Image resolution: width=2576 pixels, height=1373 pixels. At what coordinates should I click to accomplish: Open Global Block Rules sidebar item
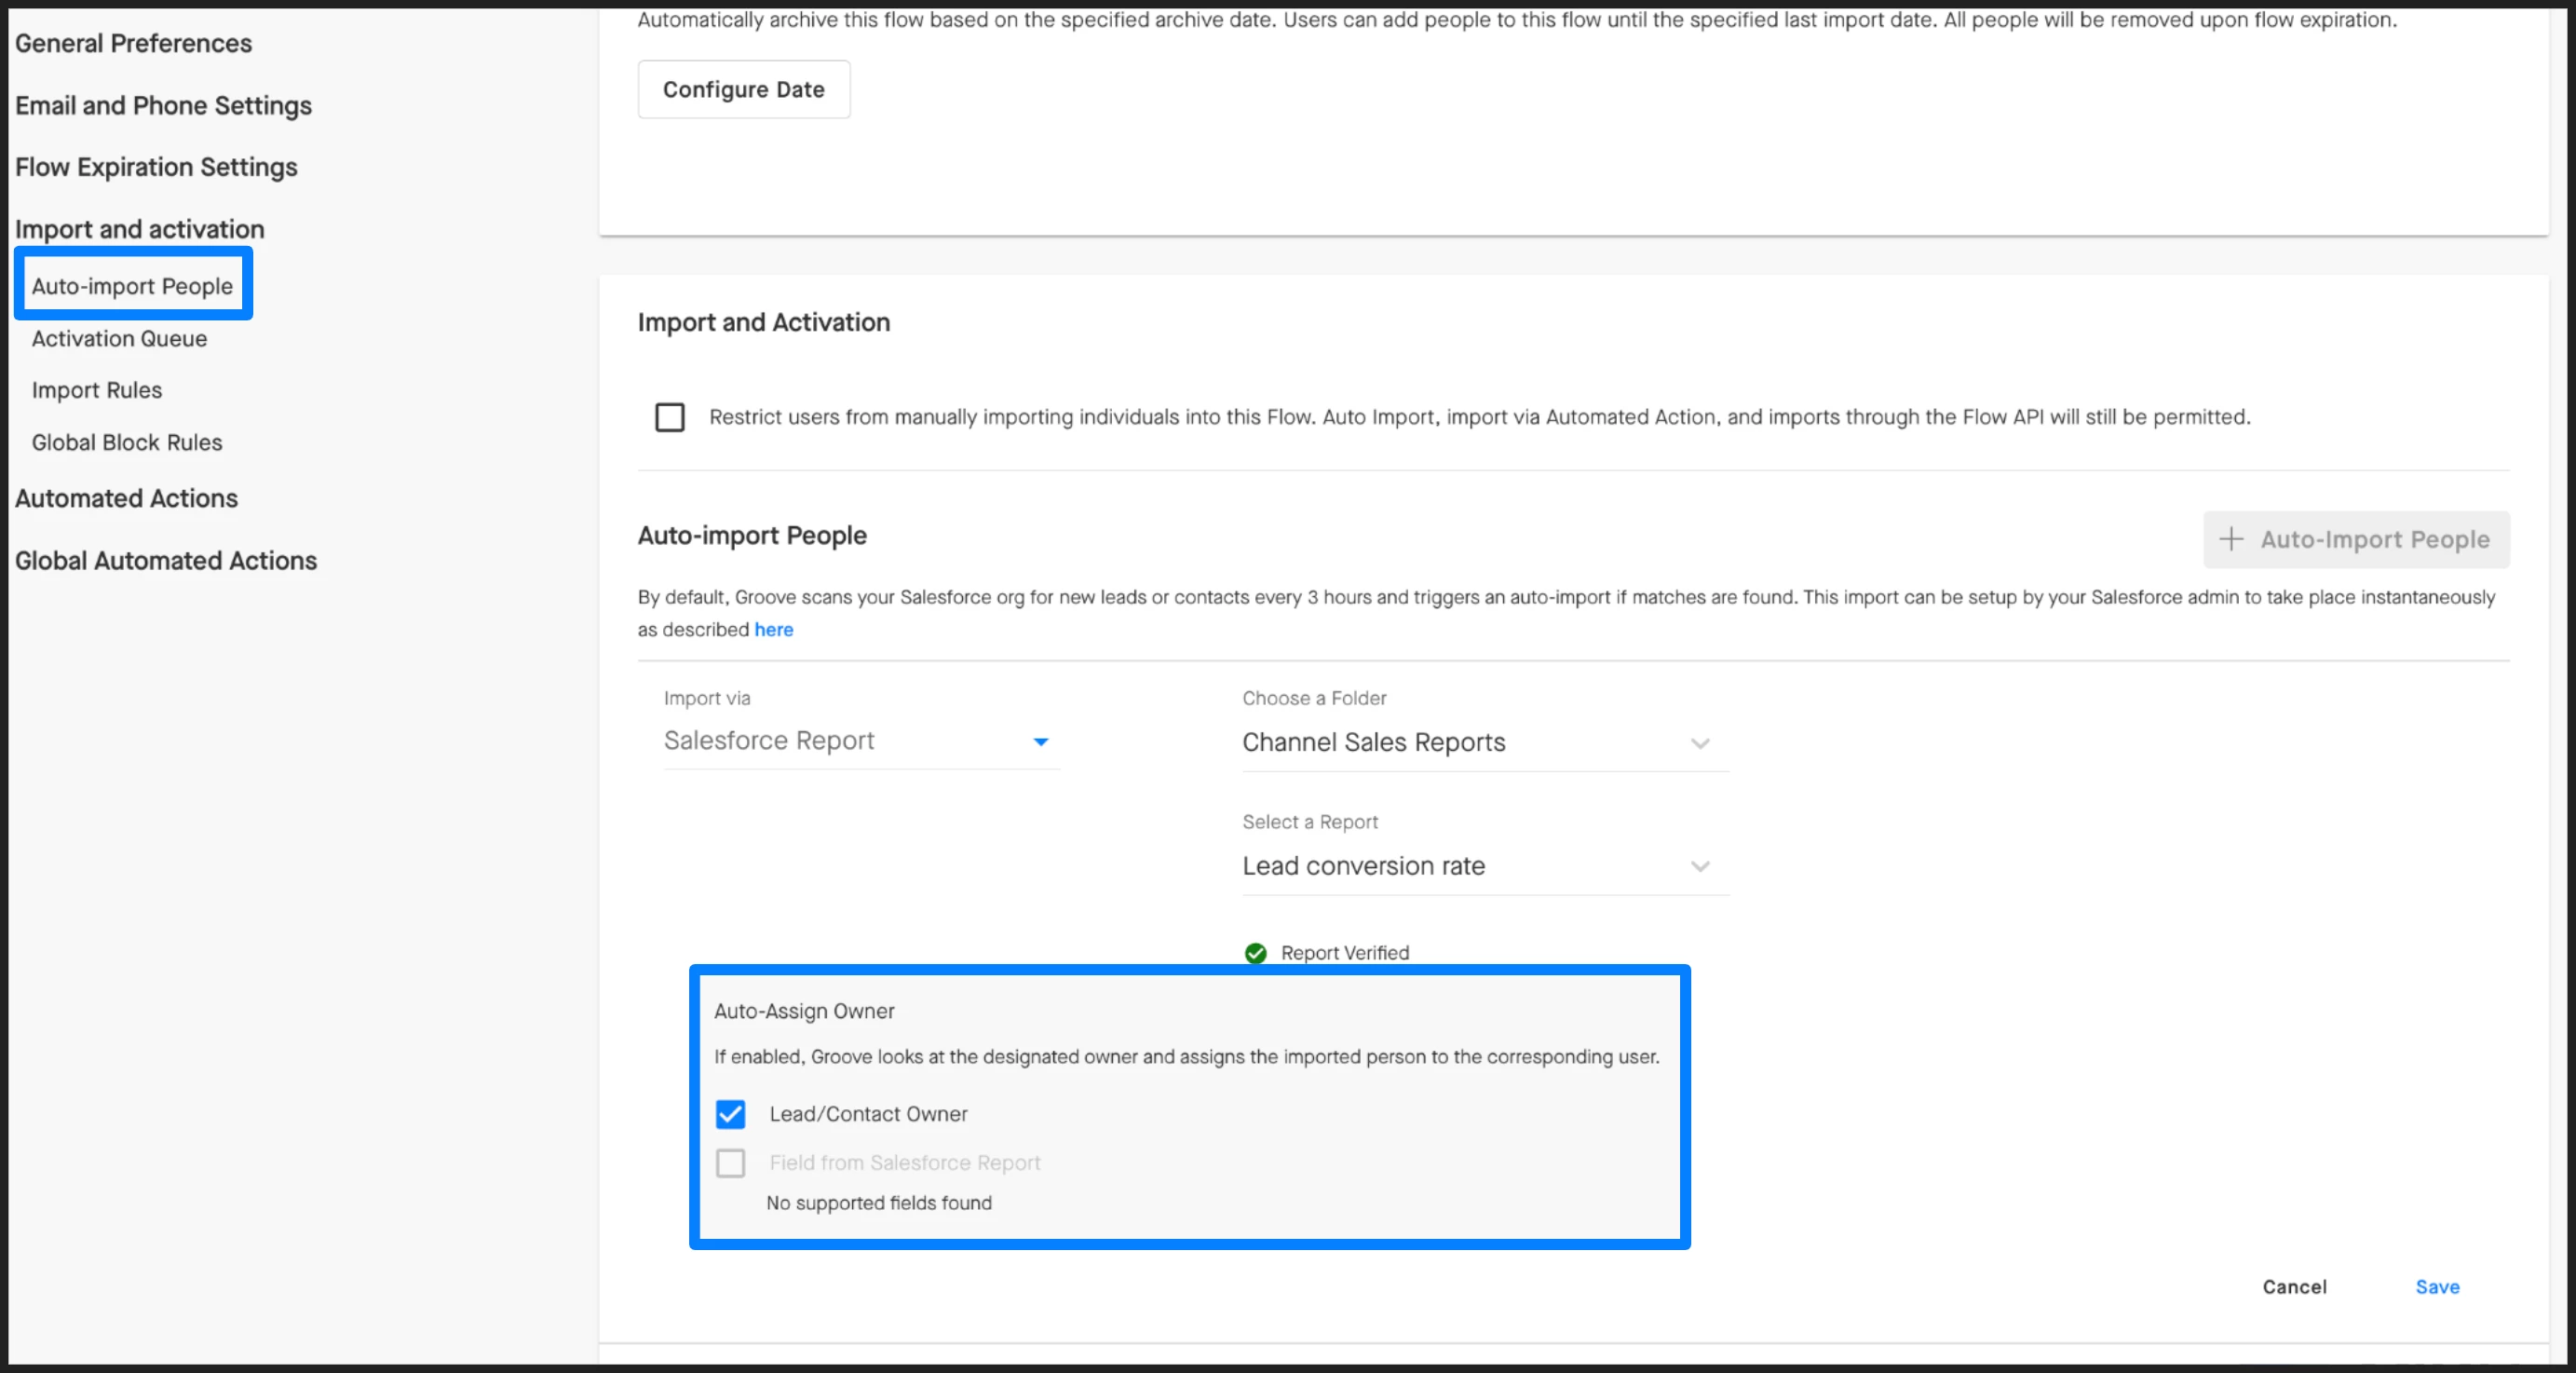127,442
